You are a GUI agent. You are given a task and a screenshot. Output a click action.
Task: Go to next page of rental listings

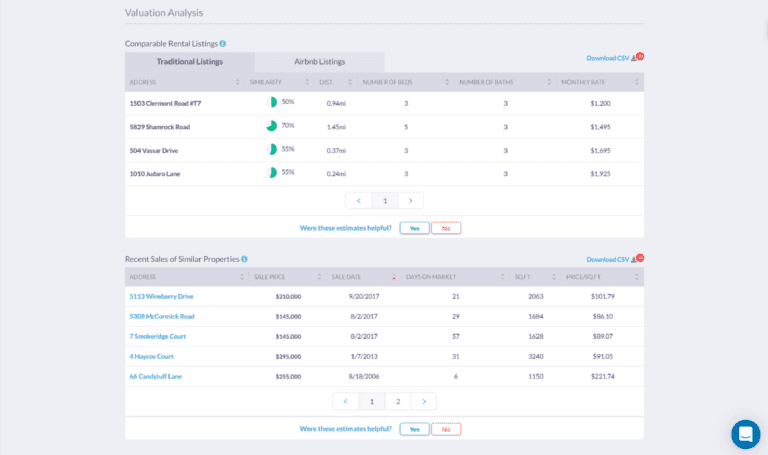410,200
